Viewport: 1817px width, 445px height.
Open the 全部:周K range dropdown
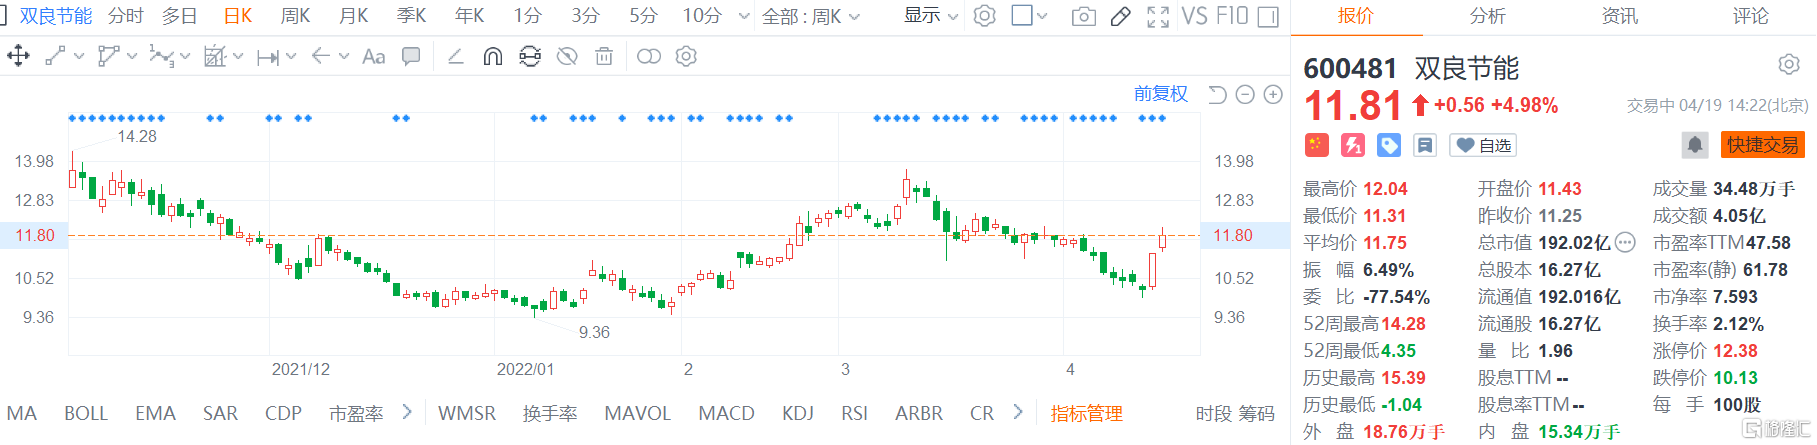811,16
